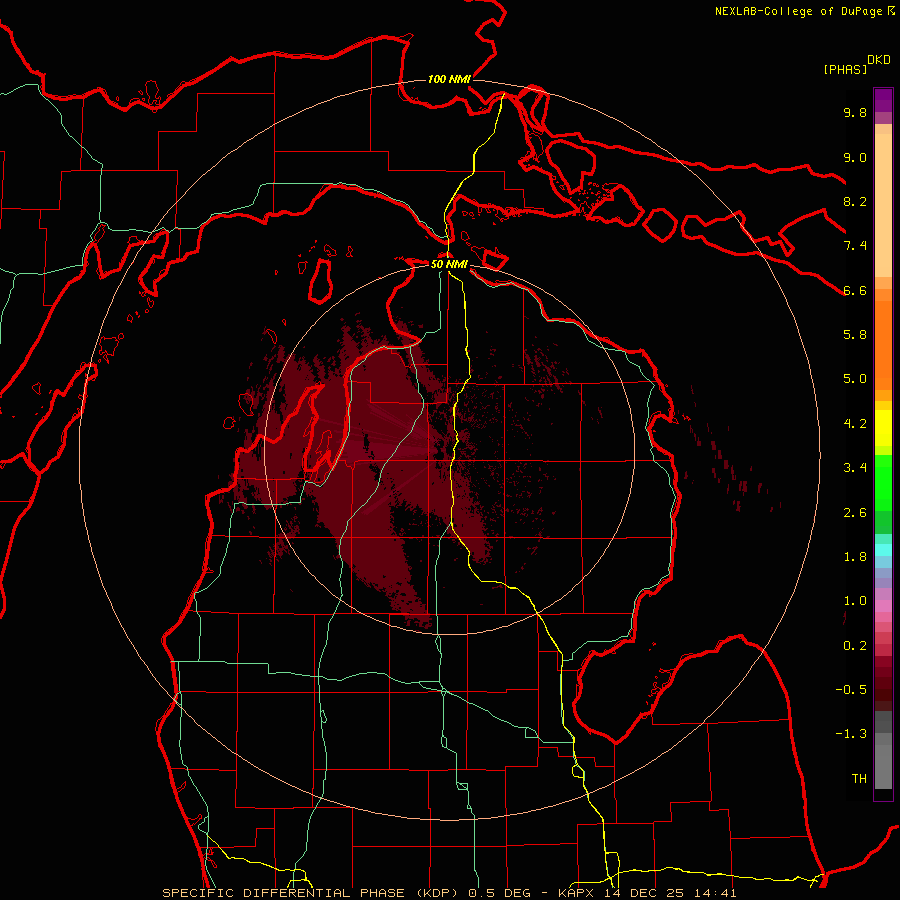This screenshot has height=900, width=900.
Task: Select the 7.4 scale value
Action: point(855,246)
